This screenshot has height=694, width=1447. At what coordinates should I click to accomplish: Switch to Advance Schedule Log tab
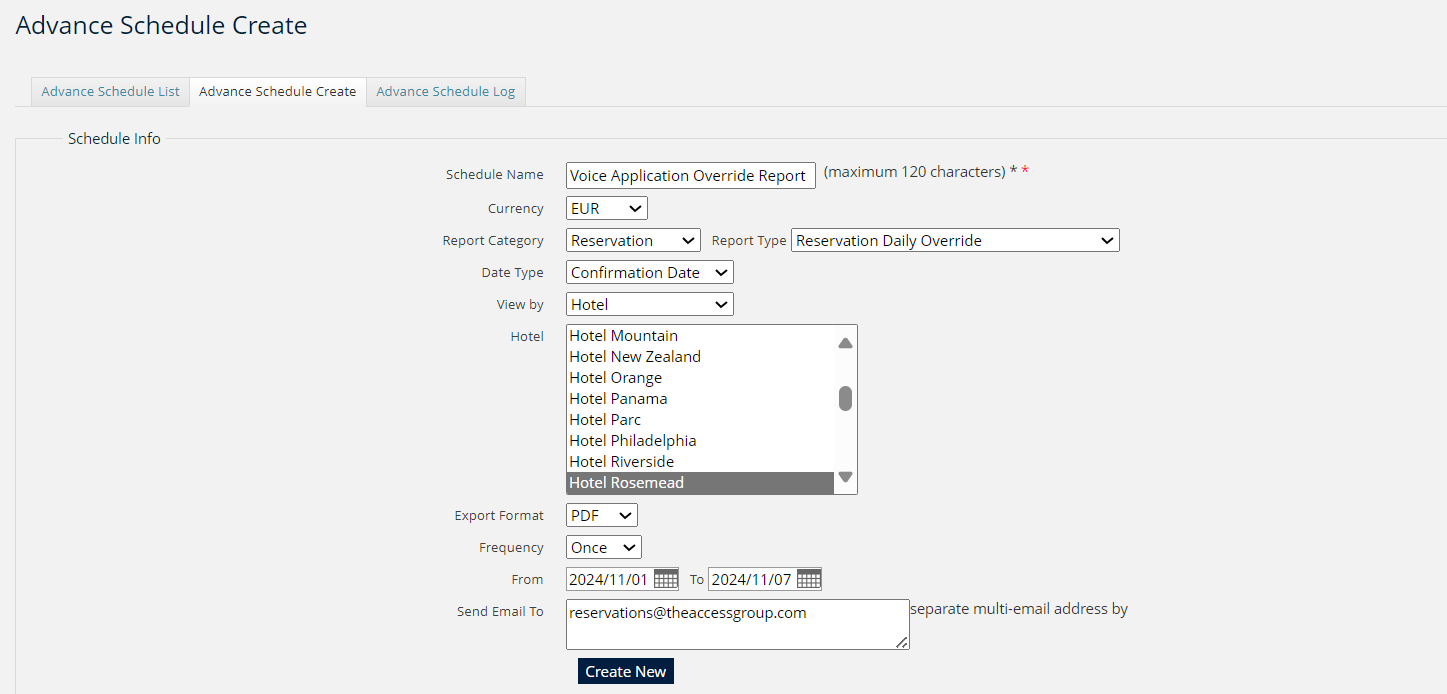click(x=446, y=91)
